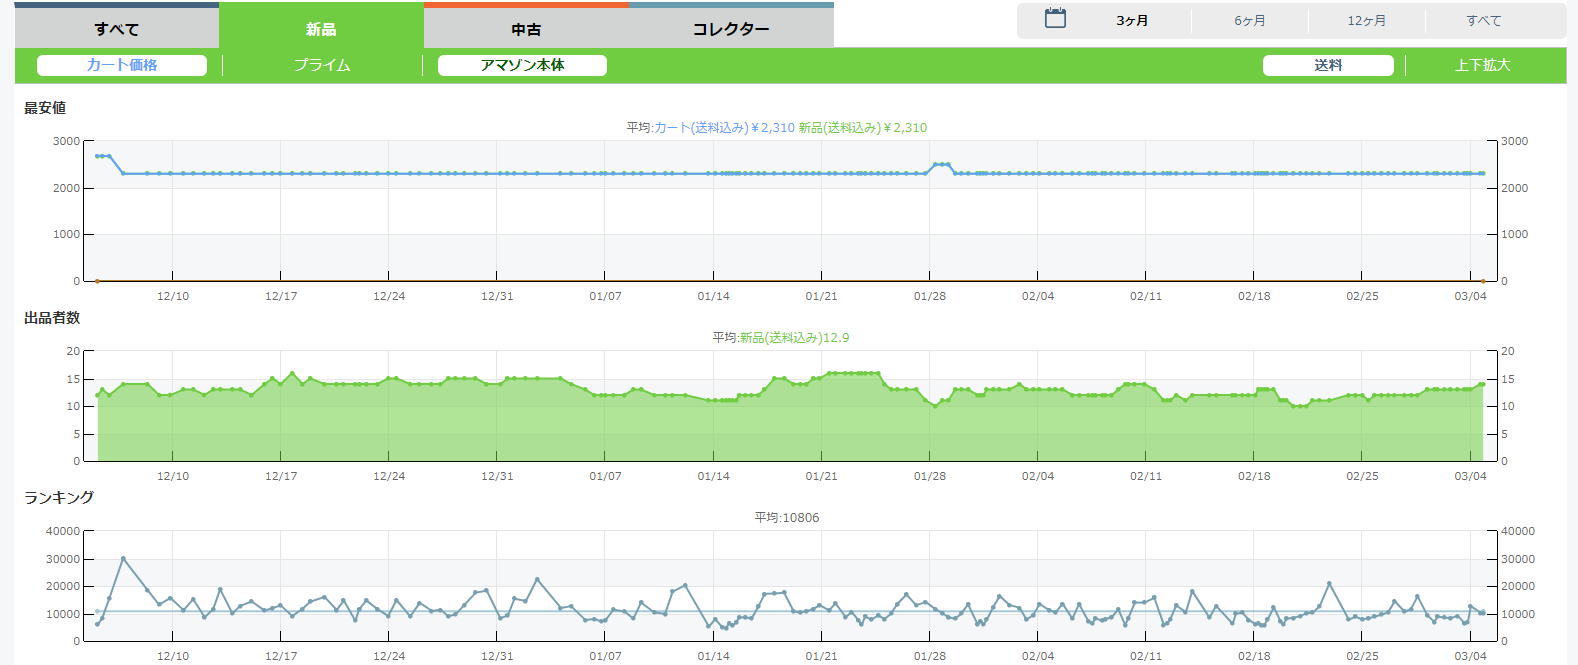The width and height of the screenshot is (1578, 665).
Task: Toggle the カート価格 series
Action: (x=122, y=65)
